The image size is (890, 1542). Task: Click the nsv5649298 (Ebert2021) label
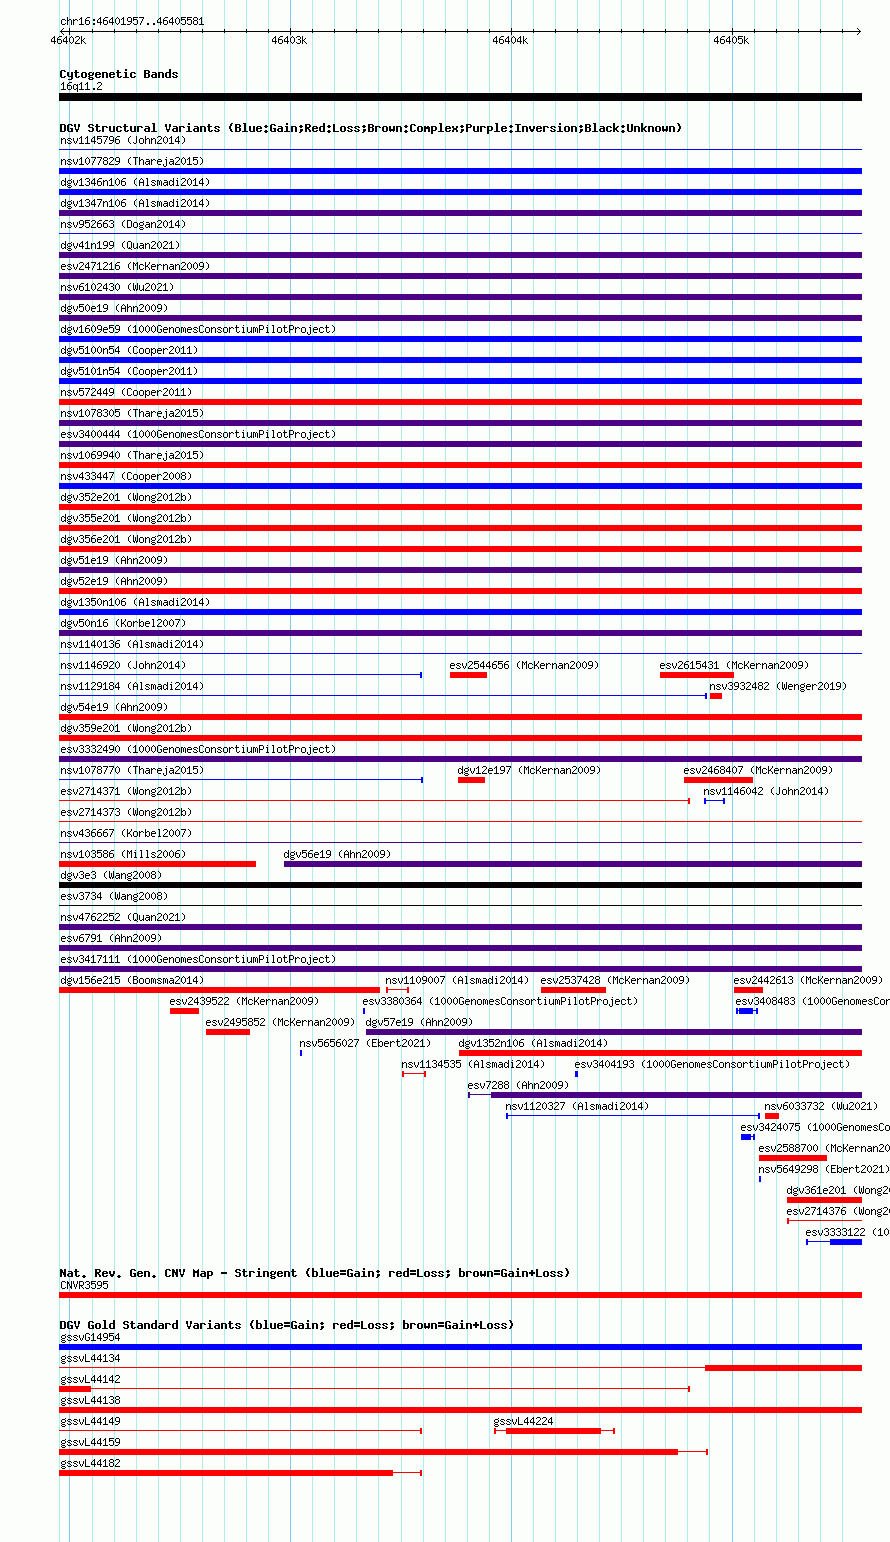pos(823,1169)
